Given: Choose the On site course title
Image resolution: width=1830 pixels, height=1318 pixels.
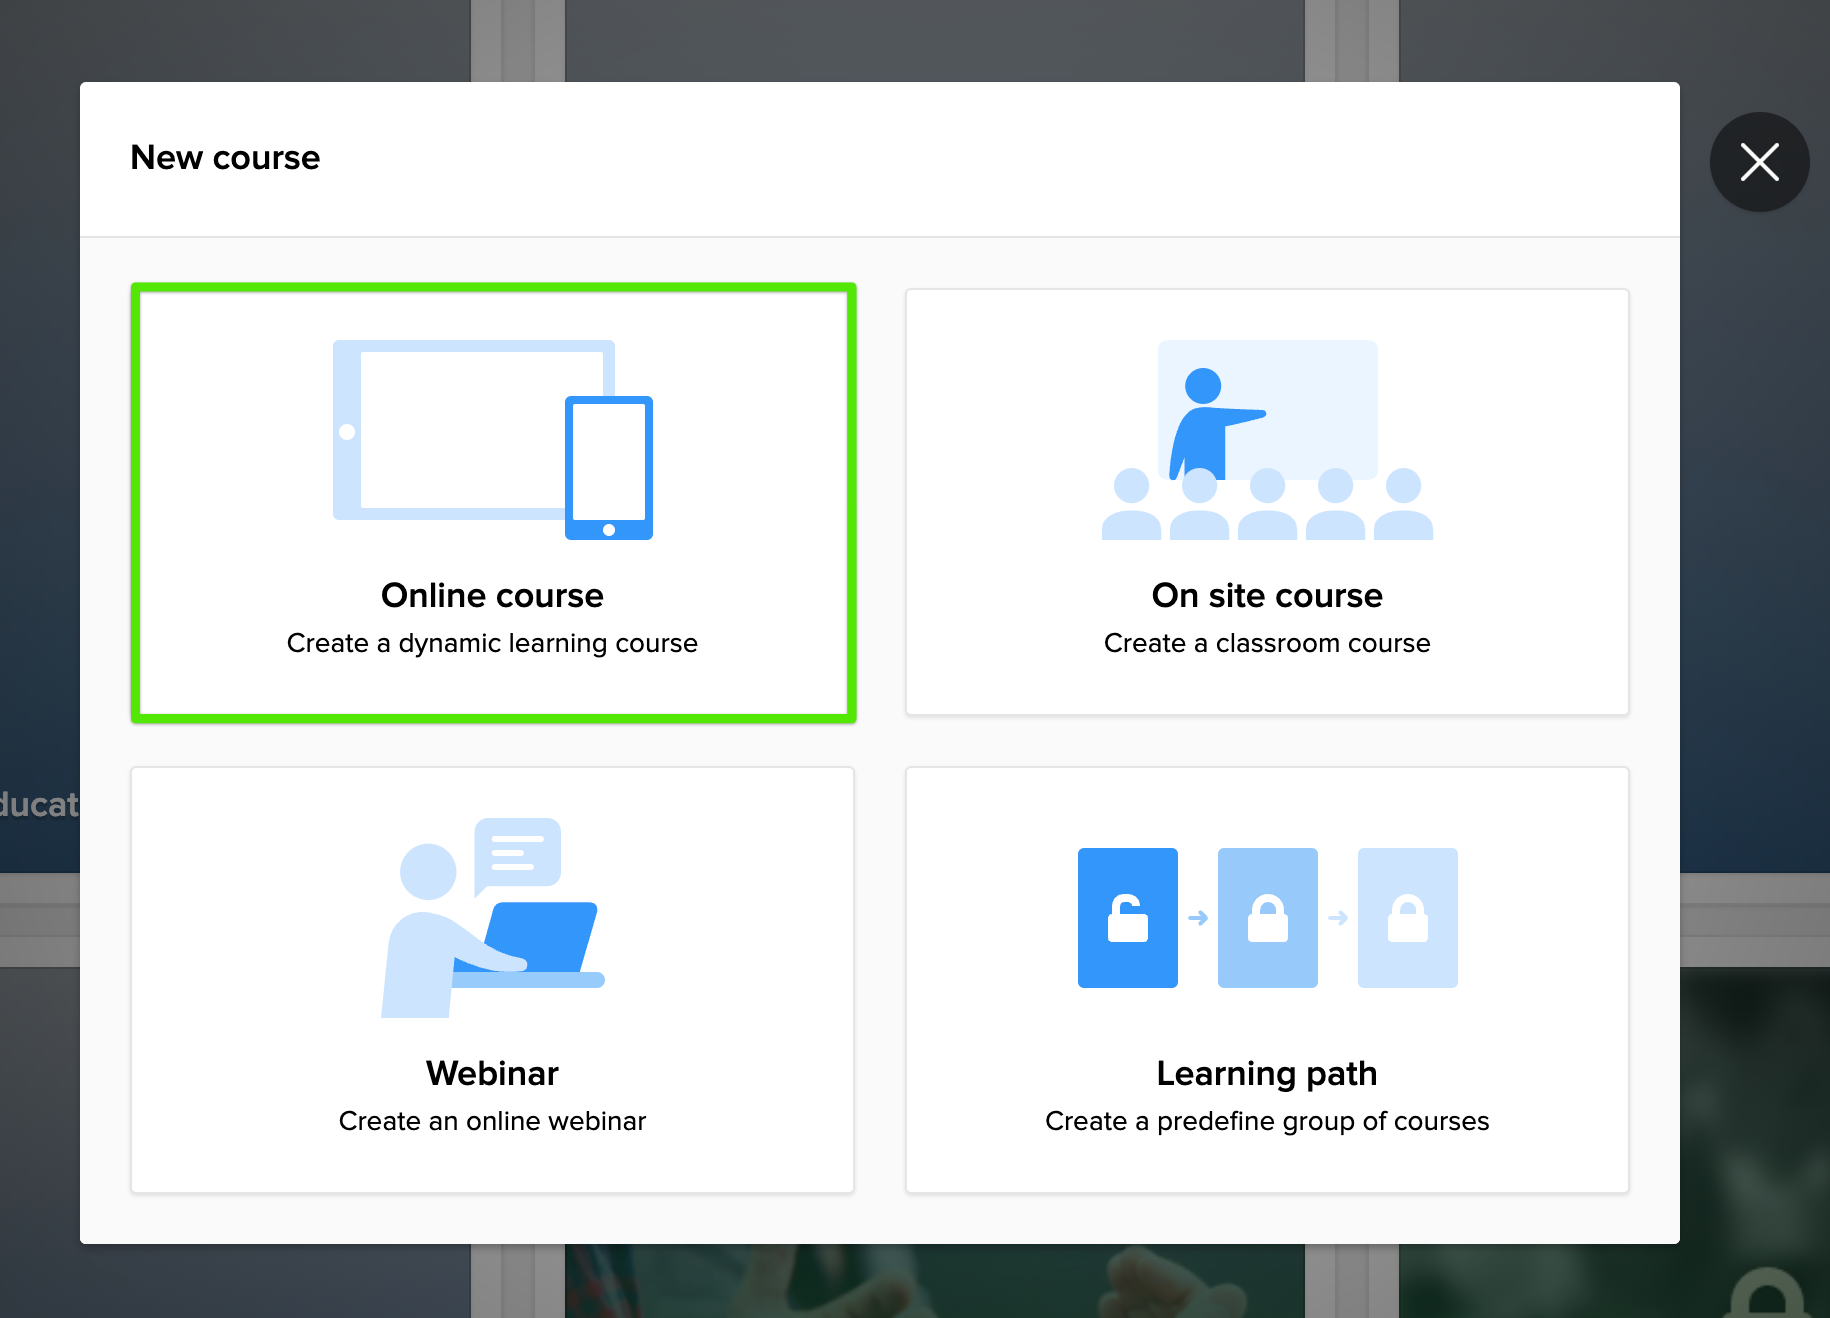Looking at the screenshot, I should (x=1267, y=595).
